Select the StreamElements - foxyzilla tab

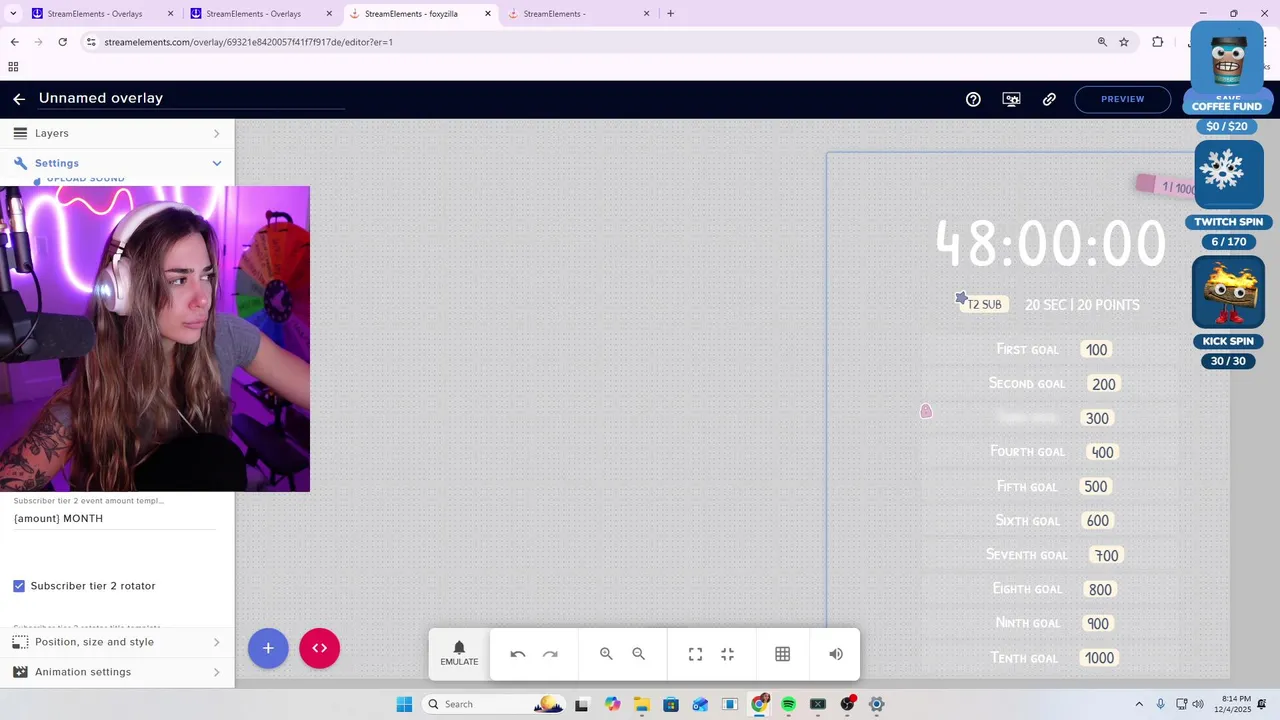[421, 14]
